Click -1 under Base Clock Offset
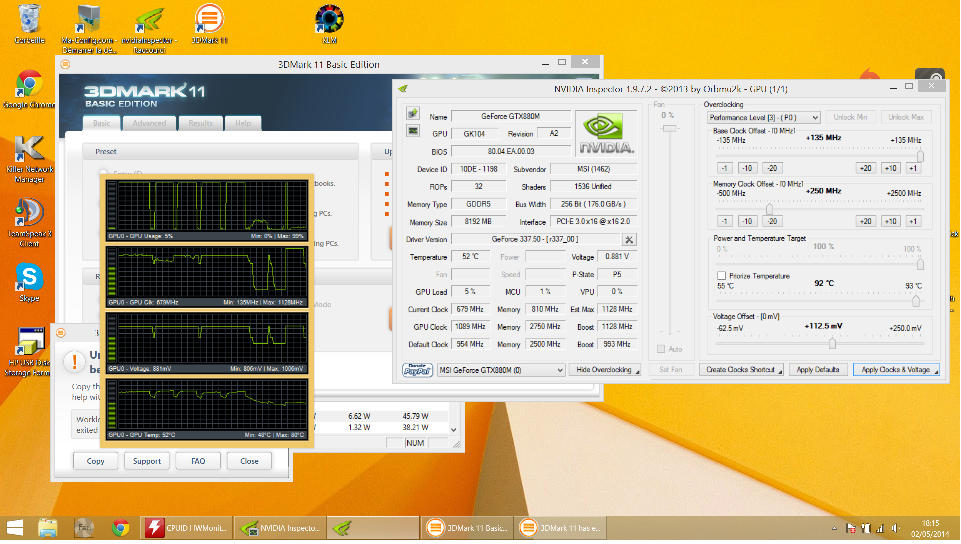The height and width of the screenshot is (544, 961). pos(724,168)
